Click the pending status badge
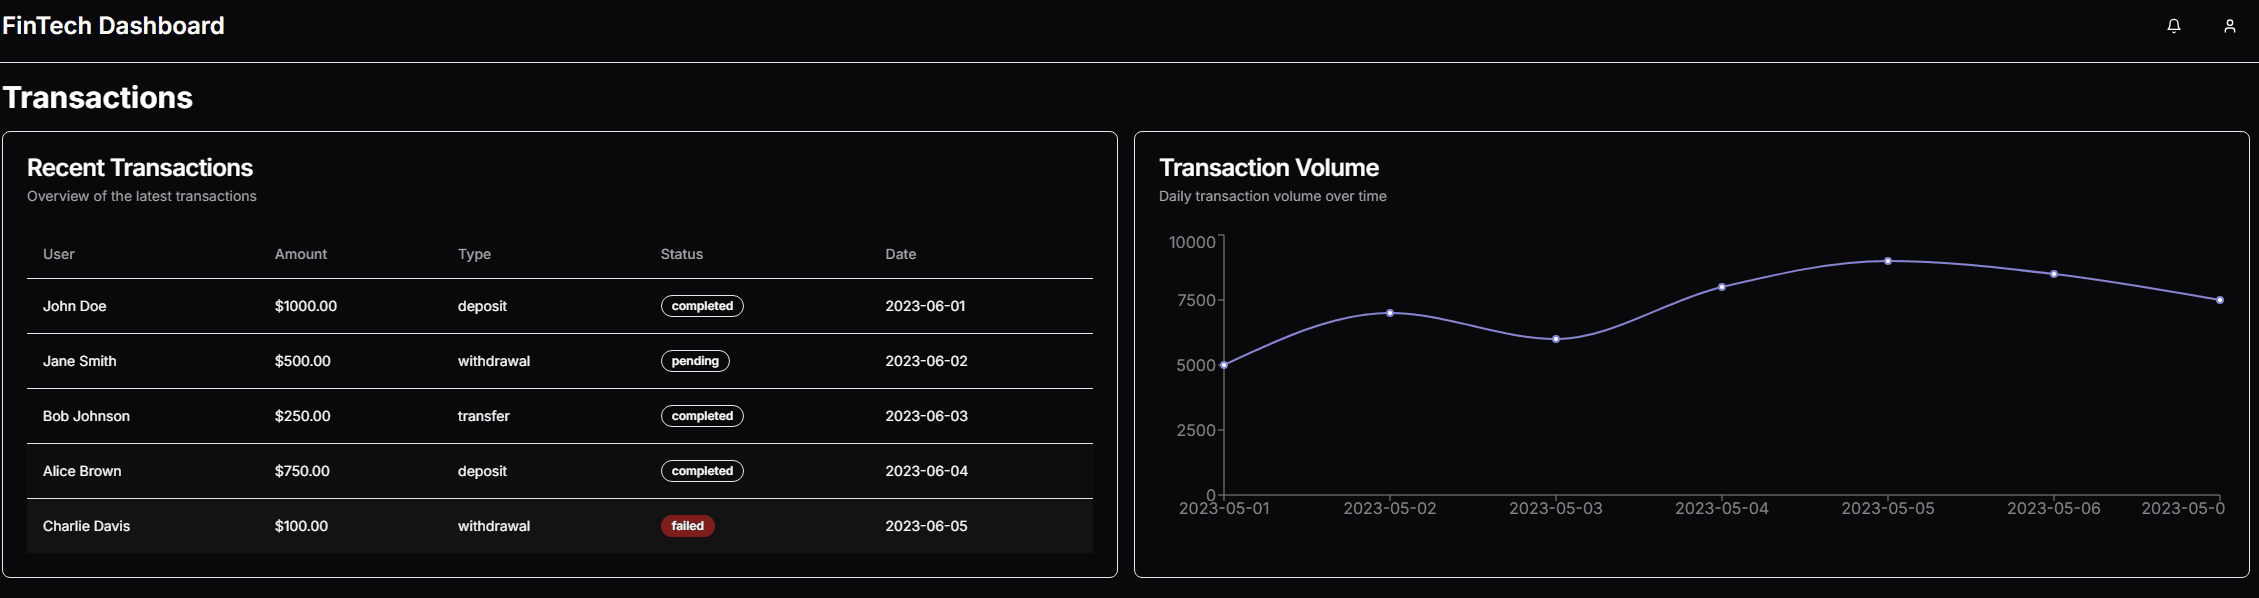Viewport: 2259px width, 598px height. [695, 361]
